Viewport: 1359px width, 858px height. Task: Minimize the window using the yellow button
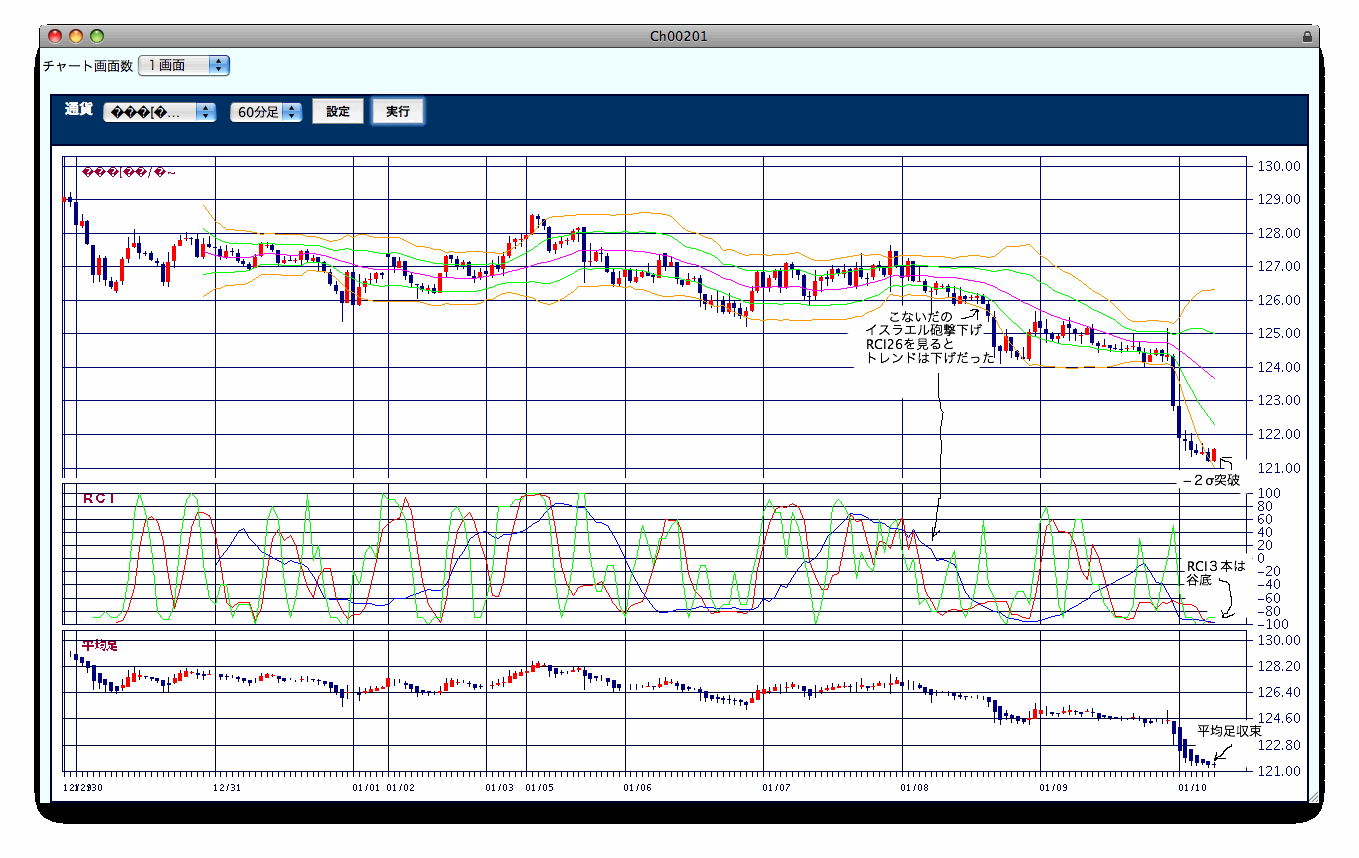[76, 36]
